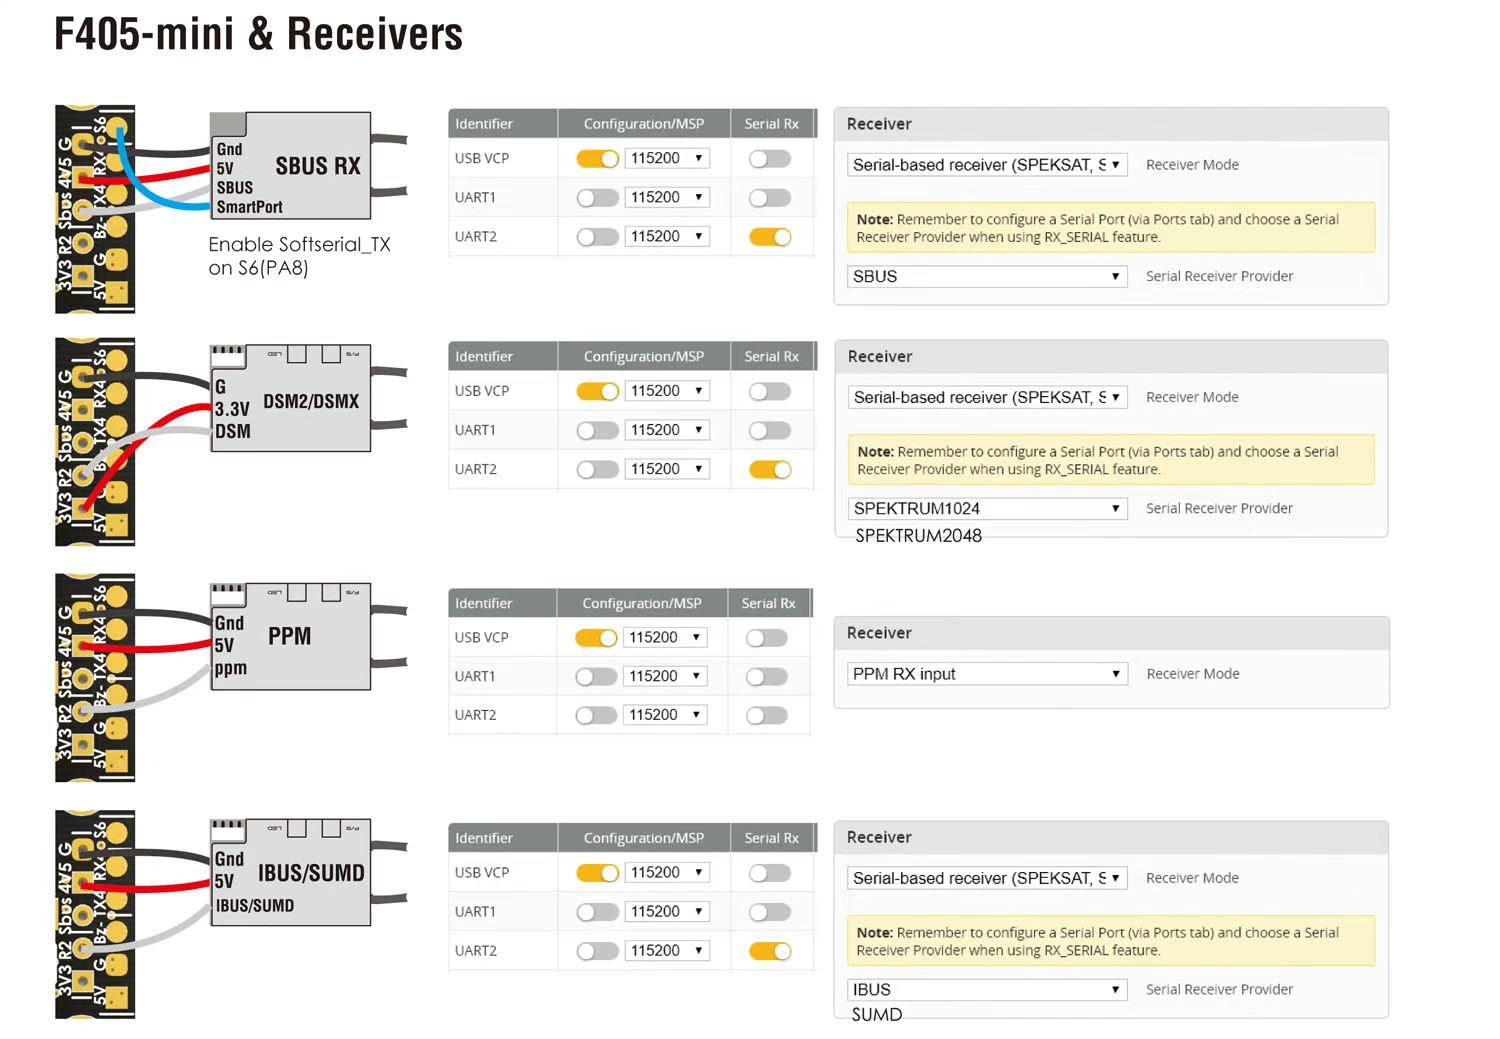This screenshot has height=1039, width=1500.
Task: Open UART1 115200 baud dropdown in DSM table
Action: click(667, 430)
